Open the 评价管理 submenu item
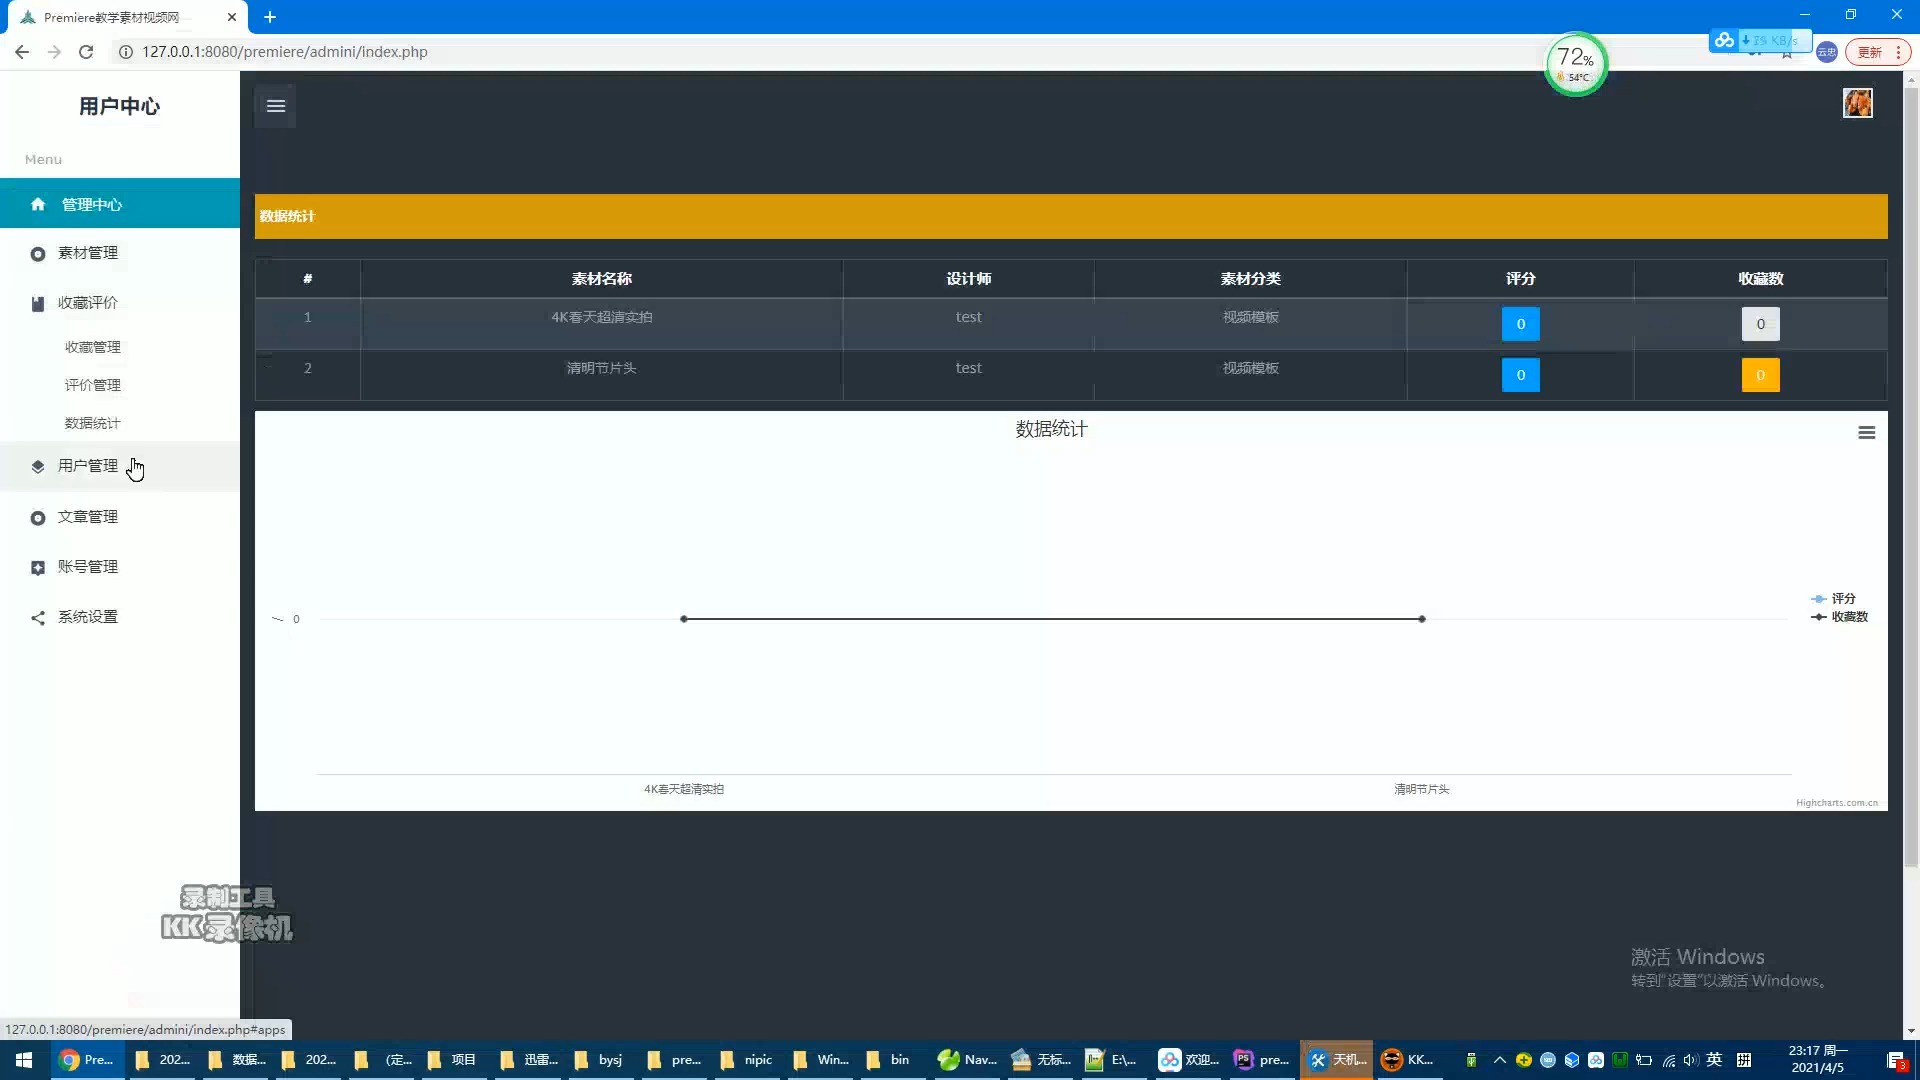Viewport: 1920px width, 1080px height. pyautogui.click(x=93, y=385)
